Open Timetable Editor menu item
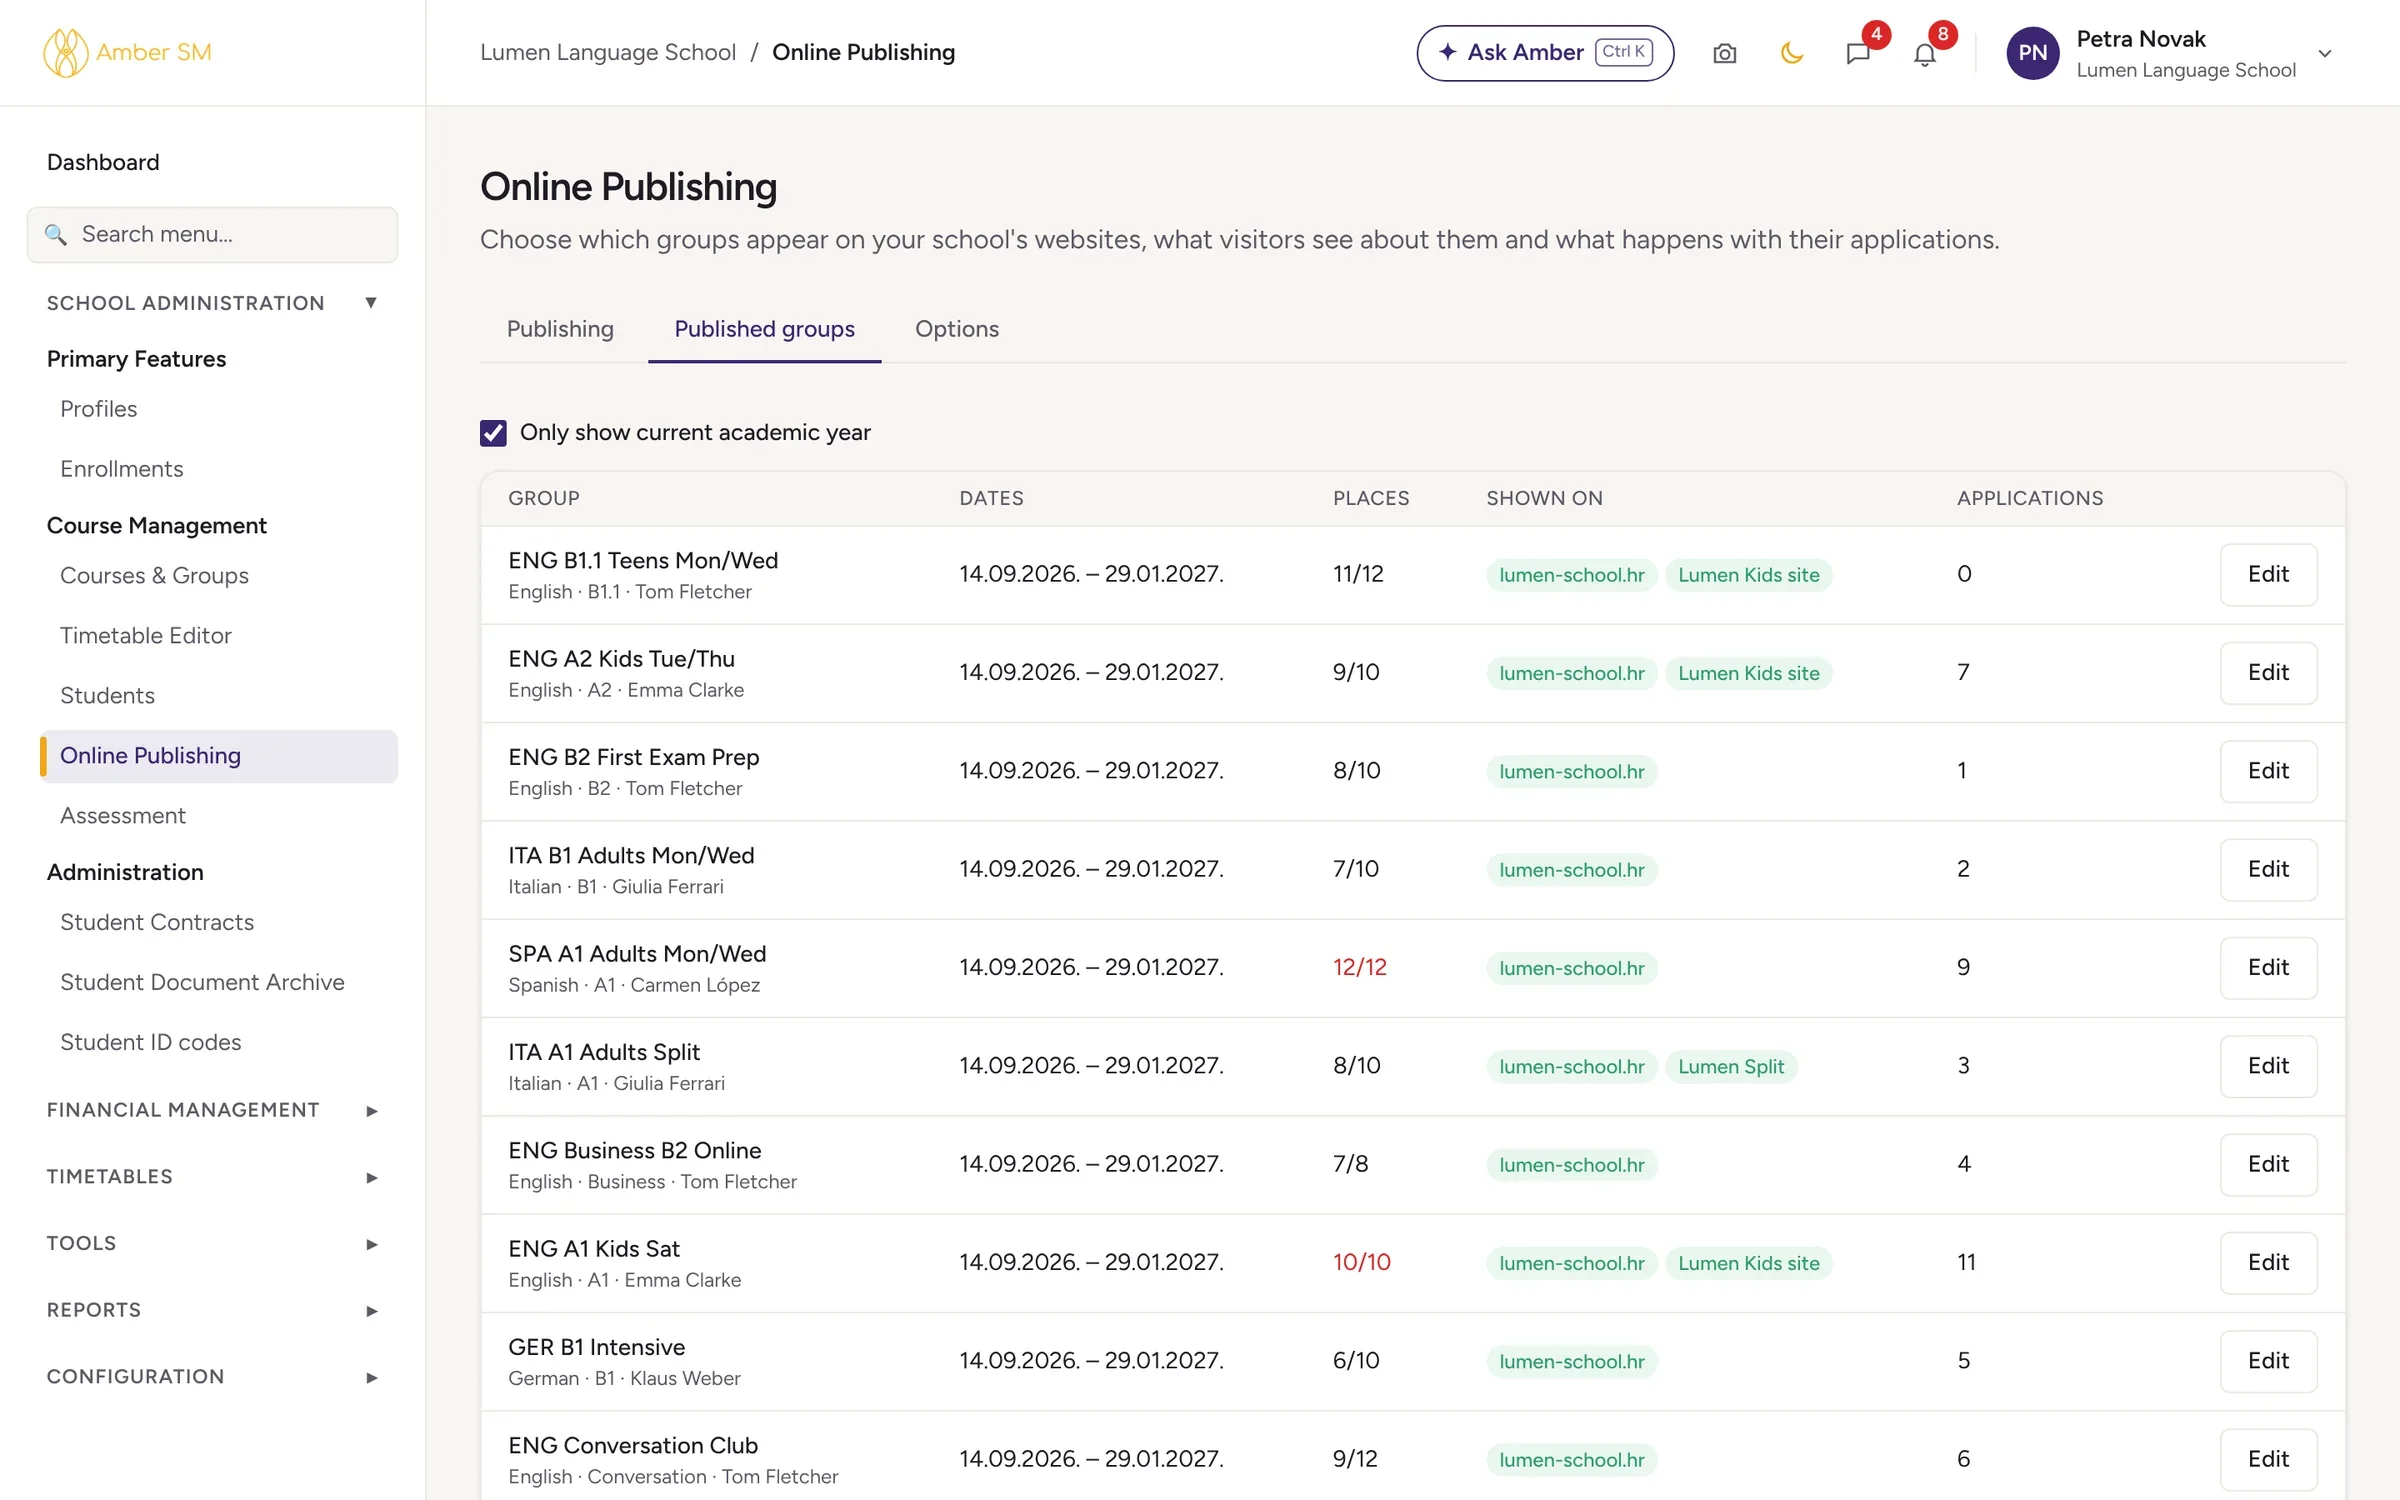This screenshot has height=1500, width=2400. click(146, 635)
